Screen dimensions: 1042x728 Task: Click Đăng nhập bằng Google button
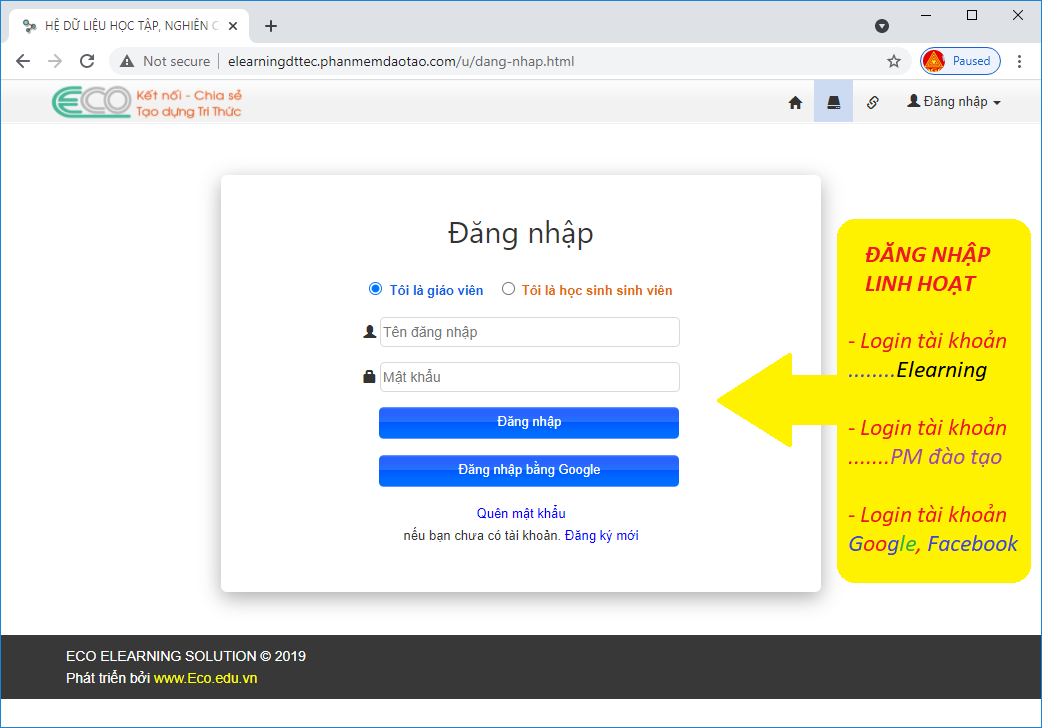pyautogui.click(x=528, y=470)
